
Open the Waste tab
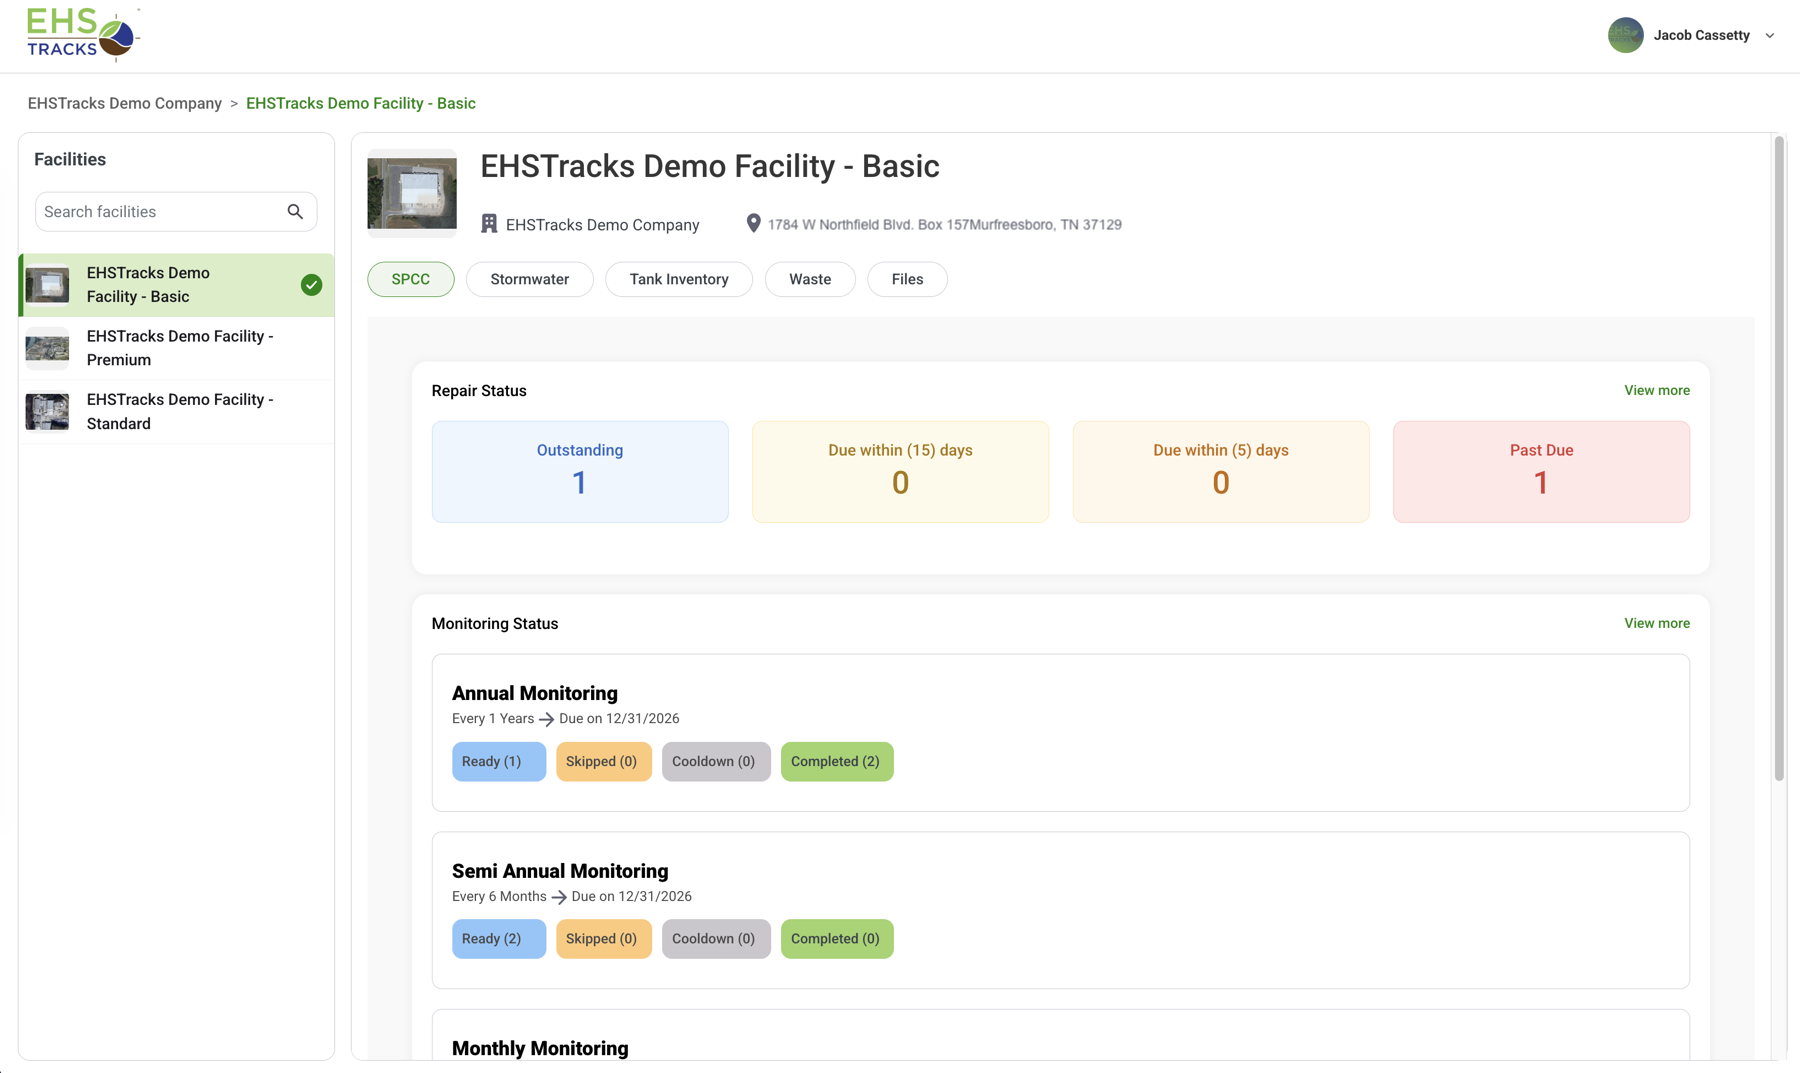(x=810, y=279)
